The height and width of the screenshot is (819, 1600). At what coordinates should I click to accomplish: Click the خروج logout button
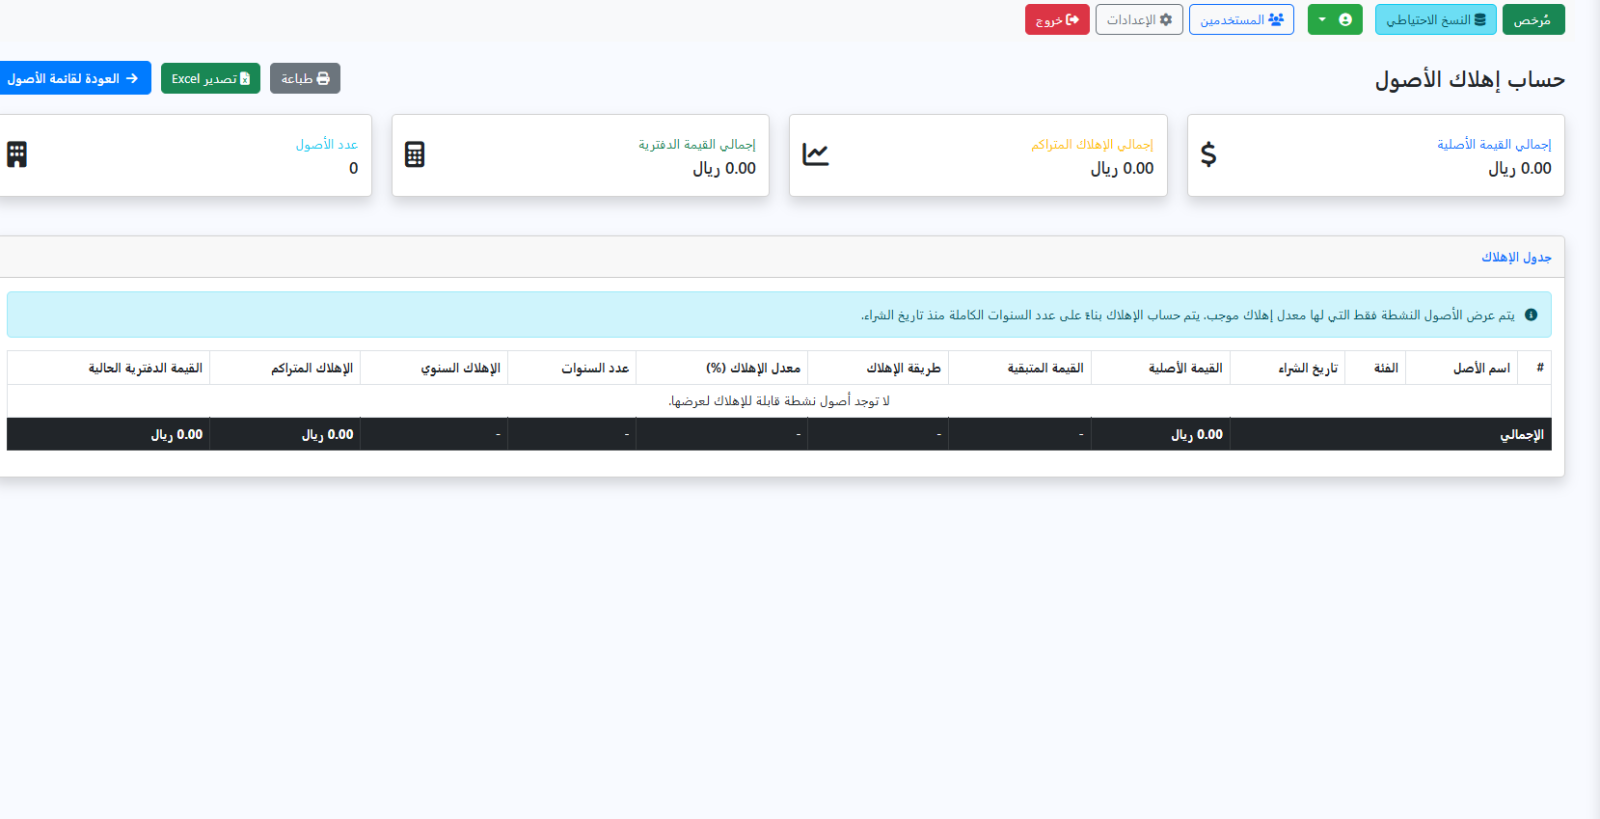tap(1057, 20)
